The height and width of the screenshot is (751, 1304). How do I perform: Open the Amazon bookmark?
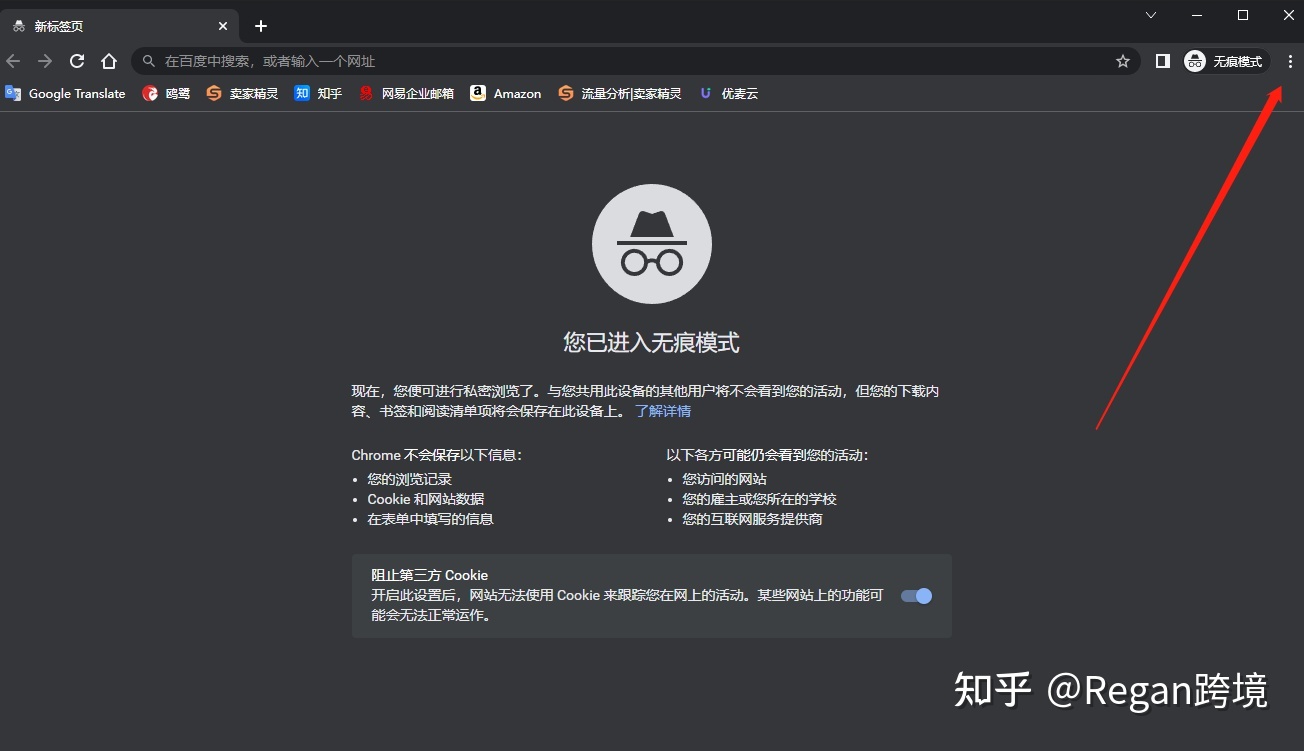click(506, 93)
